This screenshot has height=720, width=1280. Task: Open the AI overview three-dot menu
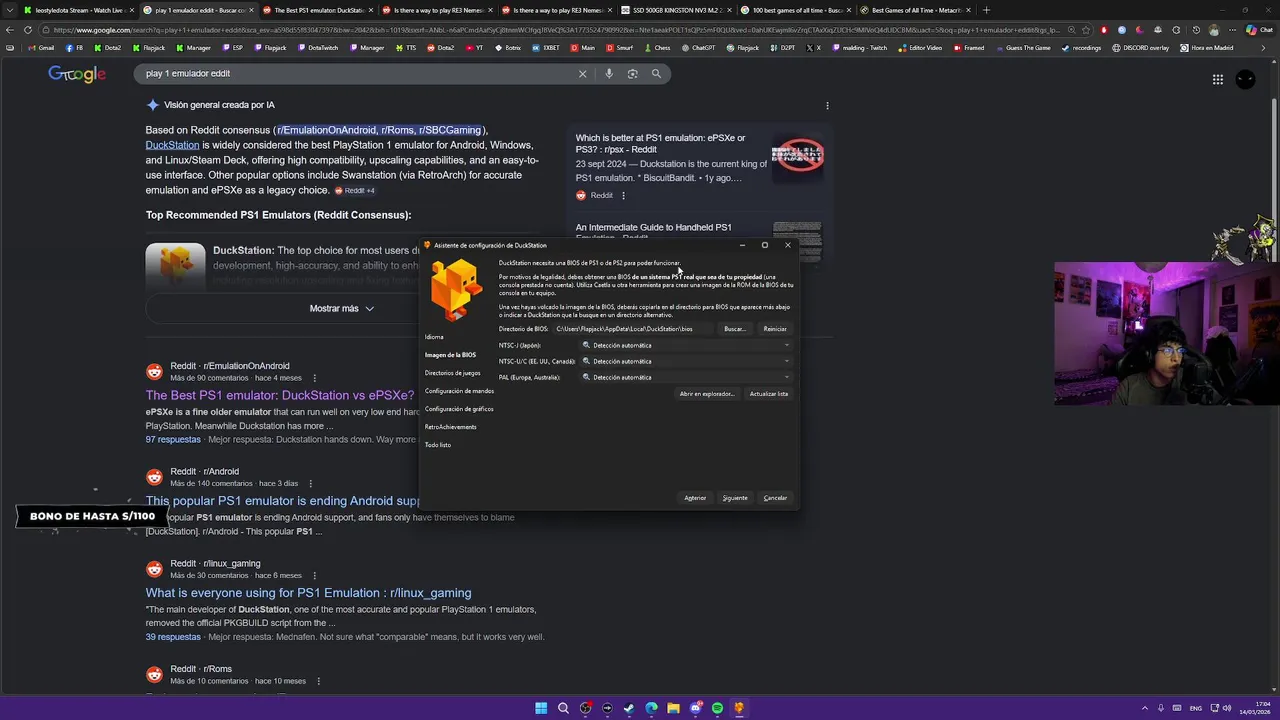[x=827, y=105]
